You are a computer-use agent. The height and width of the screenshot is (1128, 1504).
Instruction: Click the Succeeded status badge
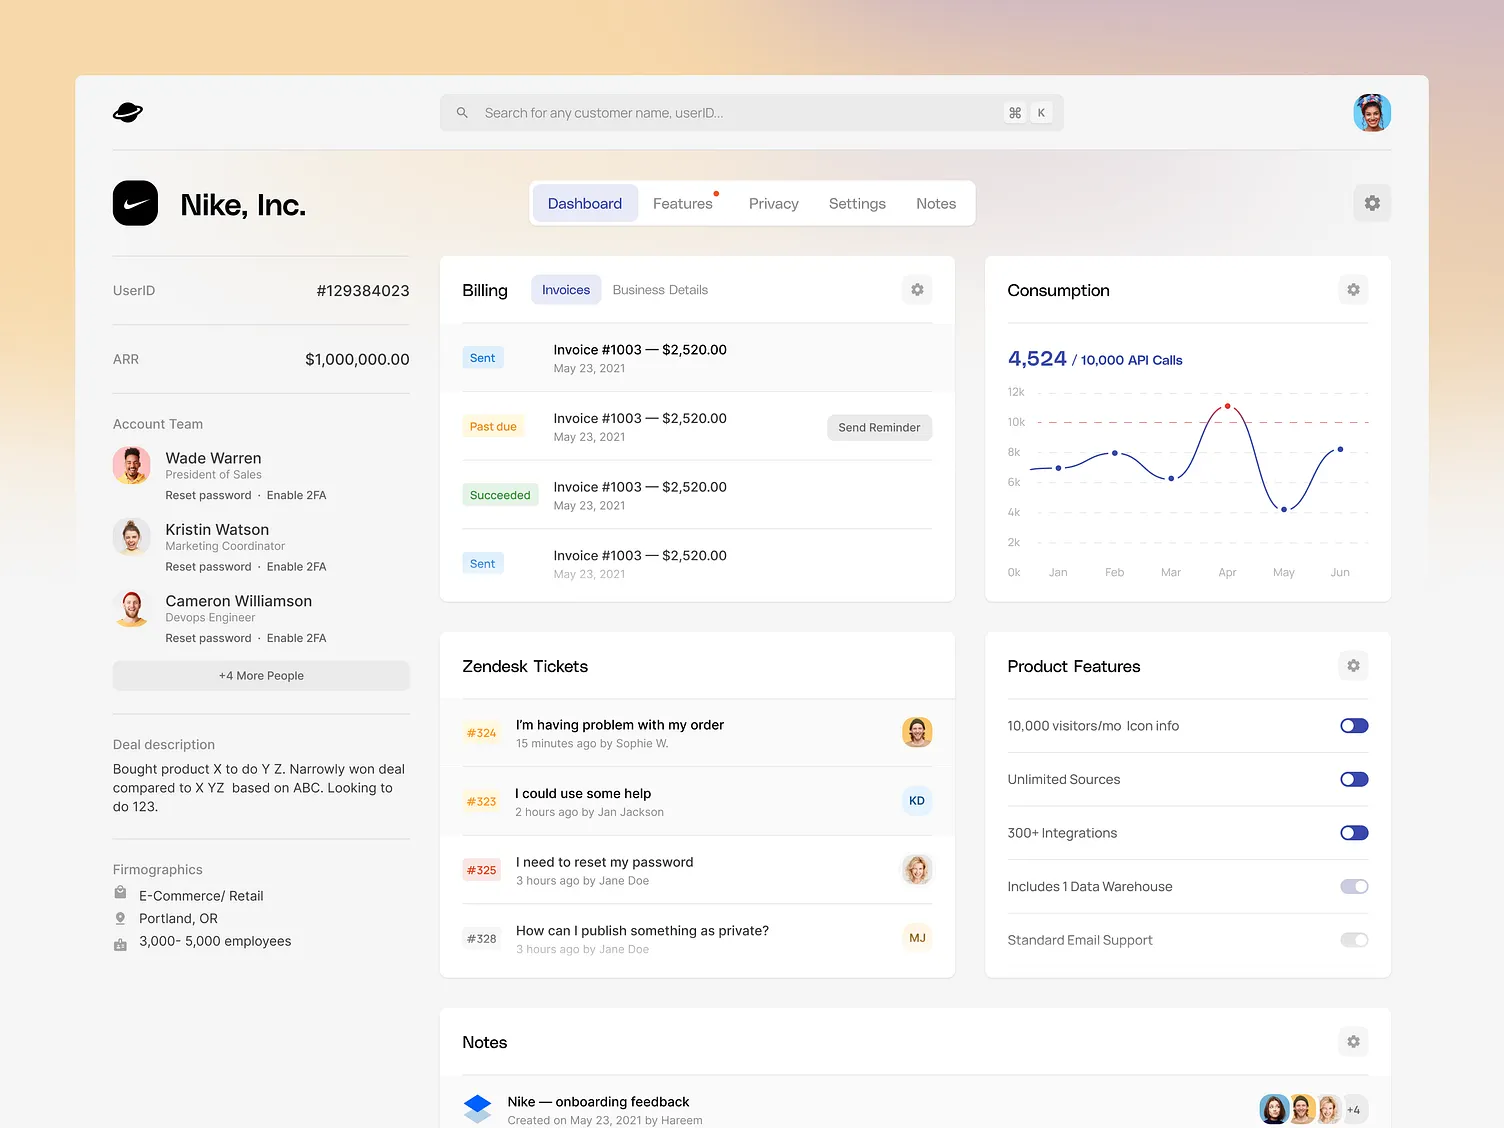pos(500,495)
